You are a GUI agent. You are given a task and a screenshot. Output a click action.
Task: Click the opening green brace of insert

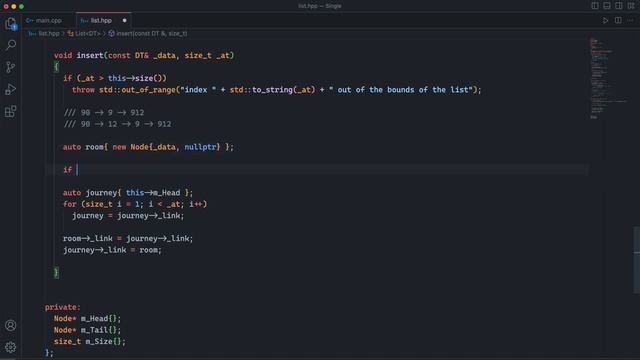pyautogui.click(x=56, y=67)
